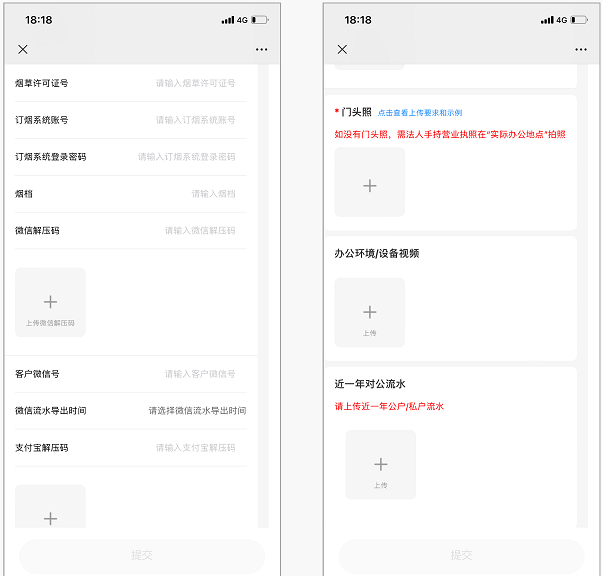Open 点击查看上传要求和示例 link
The image size is (602, 576).
click(420, 113)
